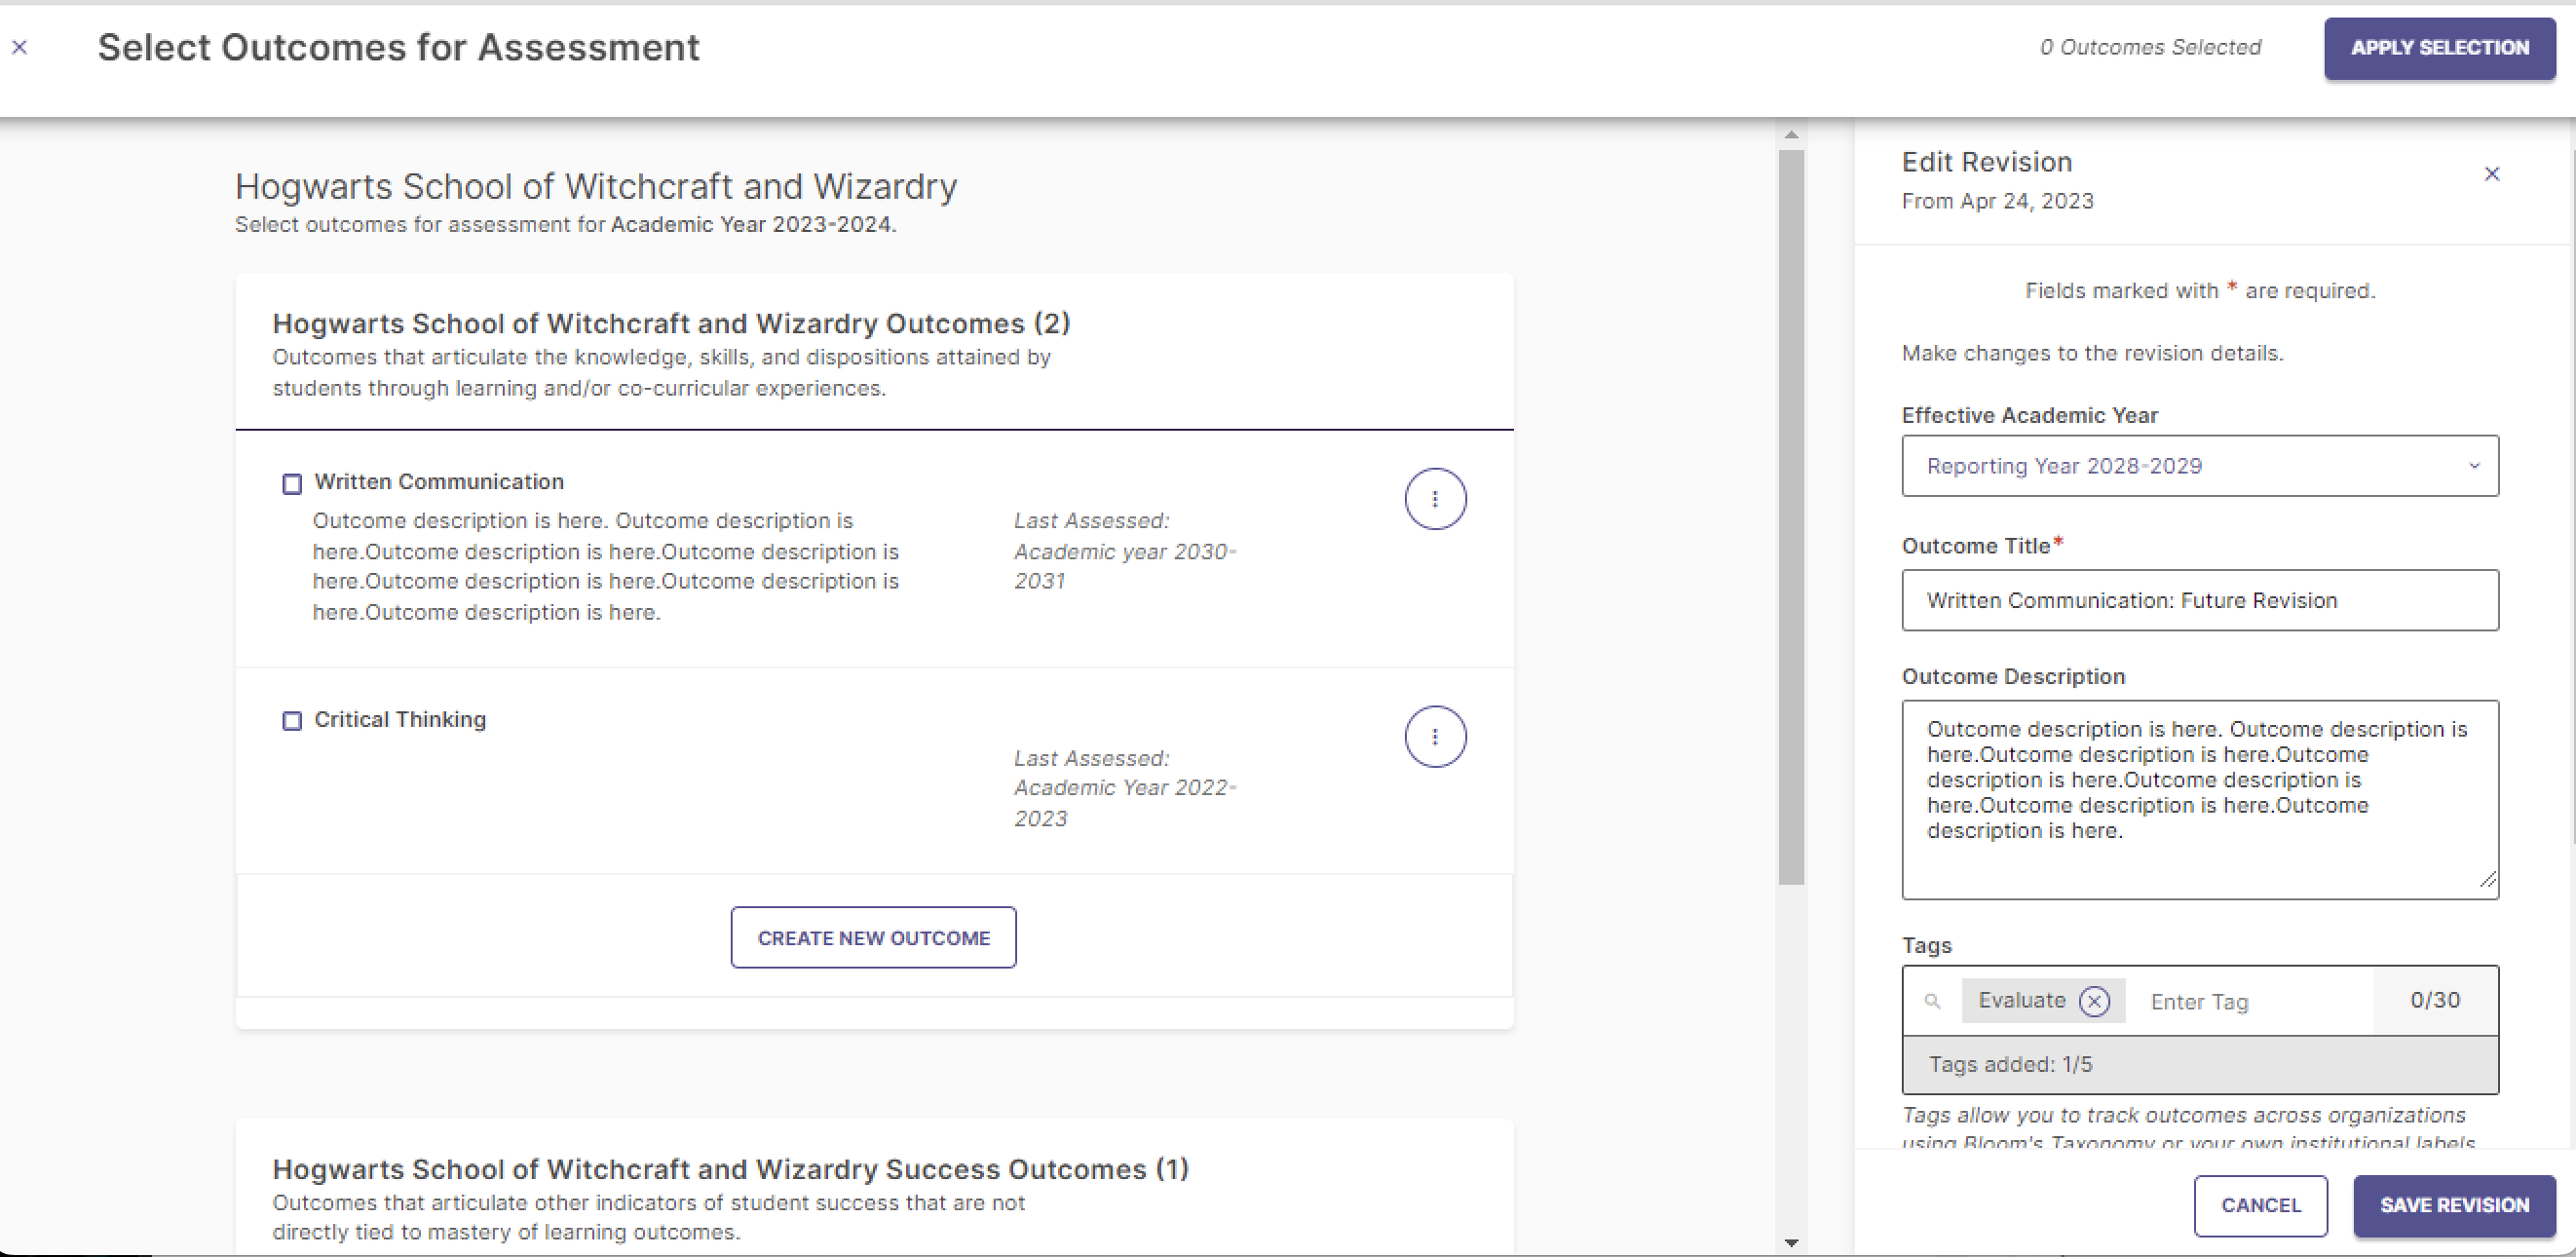Click Create New Outcome button
Screen dimensions: 2576x1257
click(x=873, y=938)
